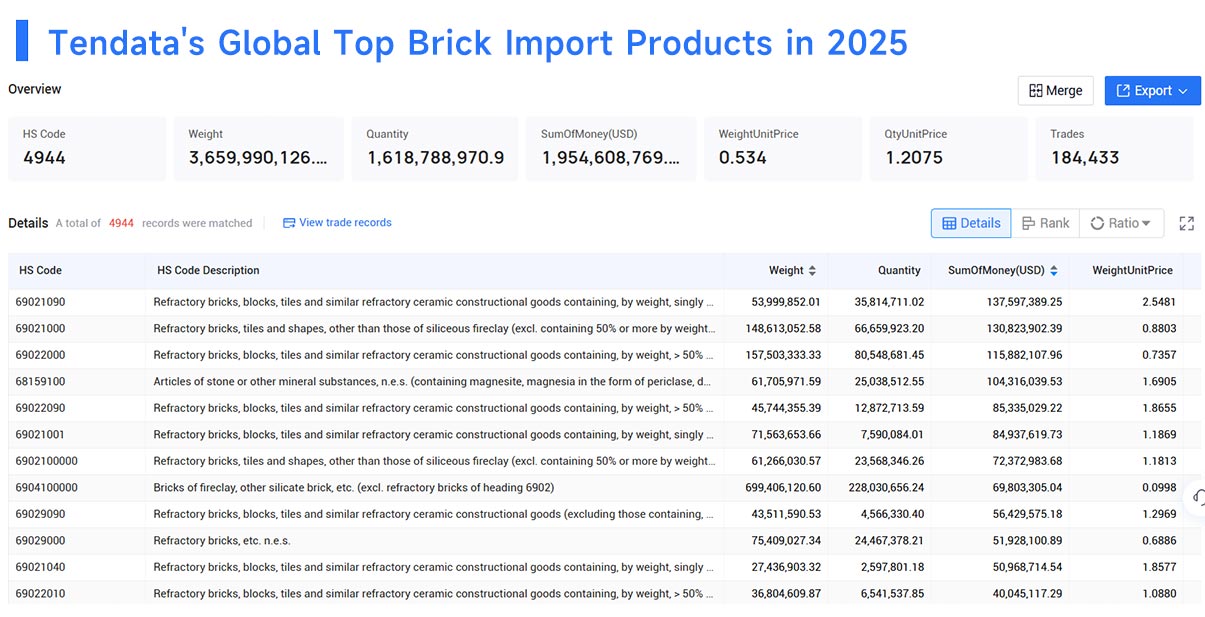Open the Ratio dropdown tab
The image size is (1205, 617).
coord(1121,223)
